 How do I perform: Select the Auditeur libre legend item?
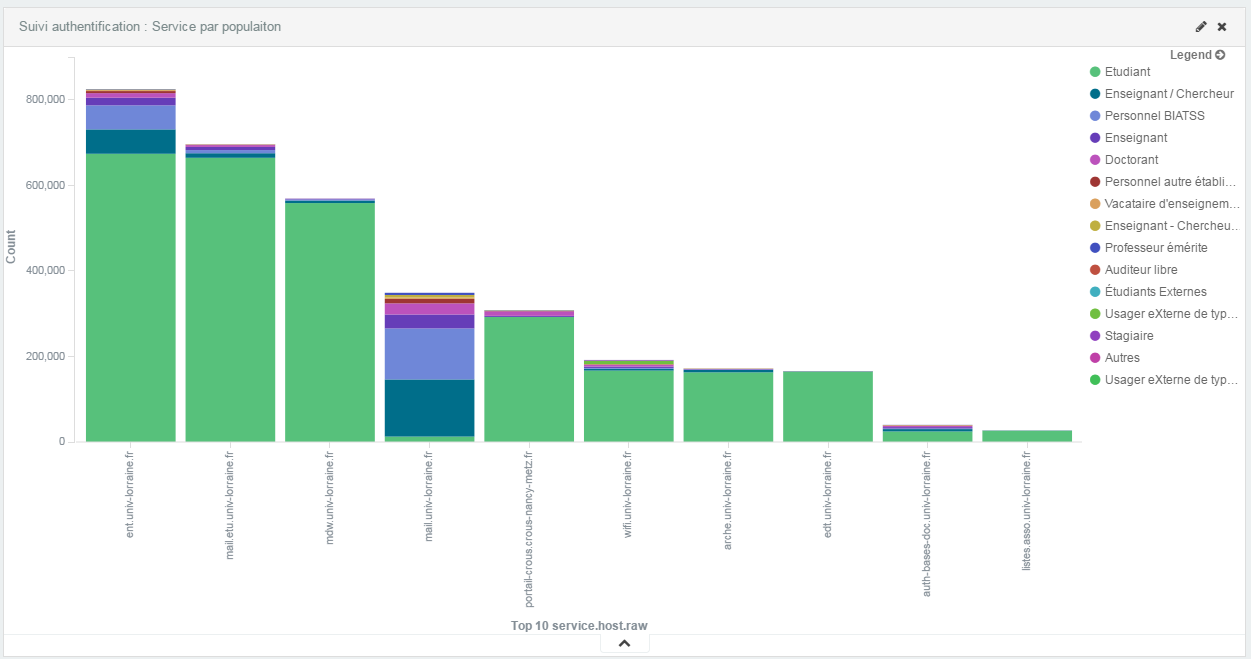[1141, 270]
